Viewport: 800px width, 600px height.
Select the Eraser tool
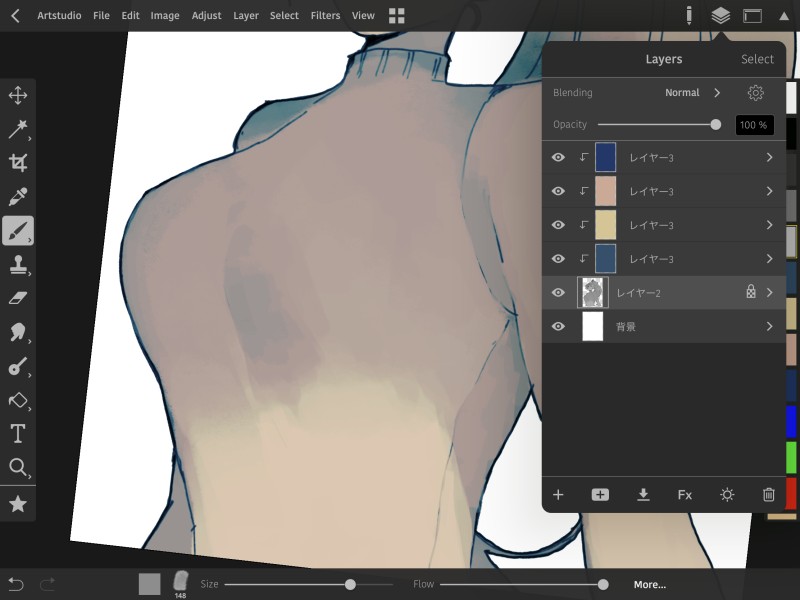[18, 298]
